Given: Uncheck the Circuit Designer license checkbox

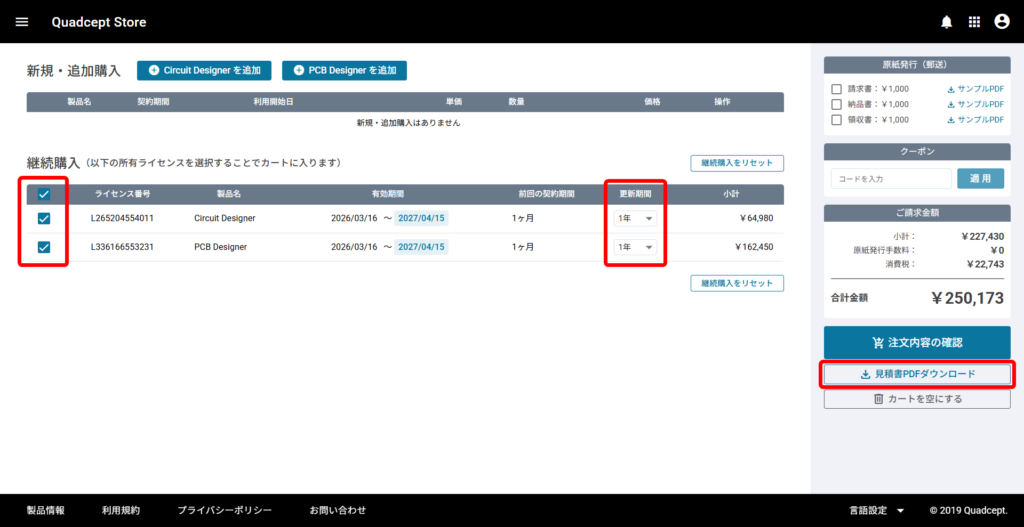Looking at the screenshot, I should coord(43,219).
